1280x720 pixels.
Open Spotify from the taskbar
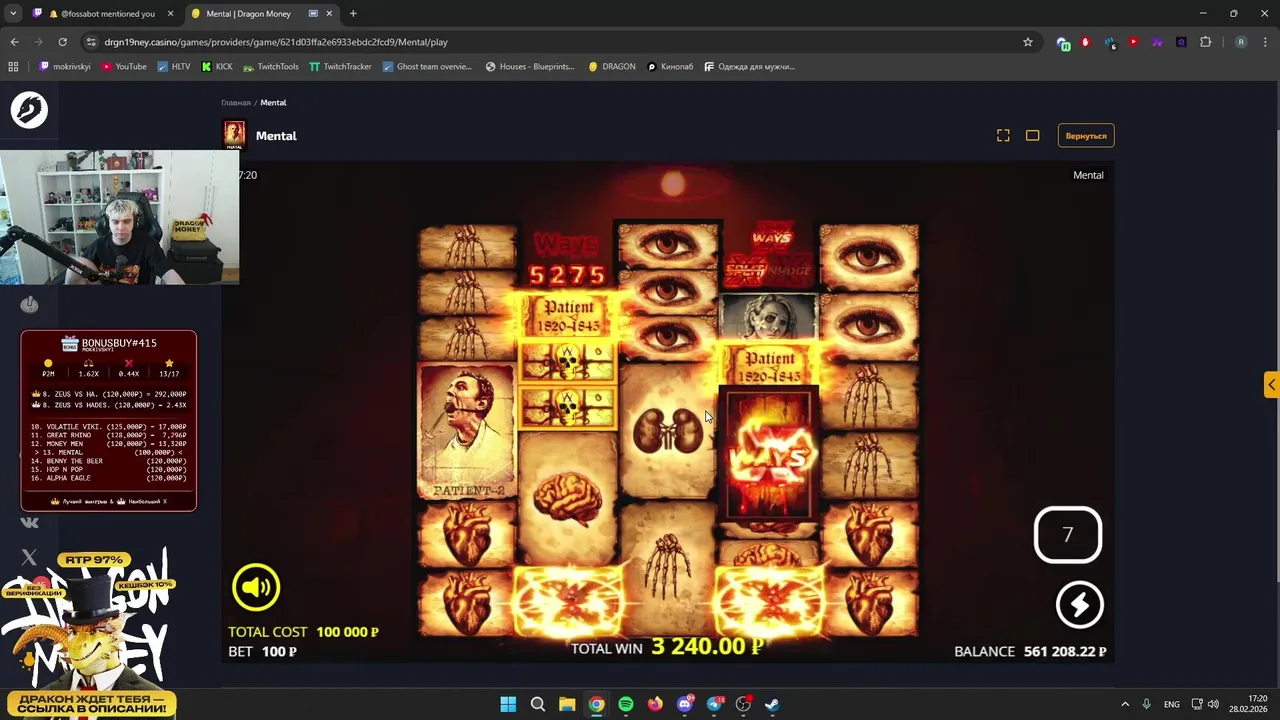click(x=626, y=704)
